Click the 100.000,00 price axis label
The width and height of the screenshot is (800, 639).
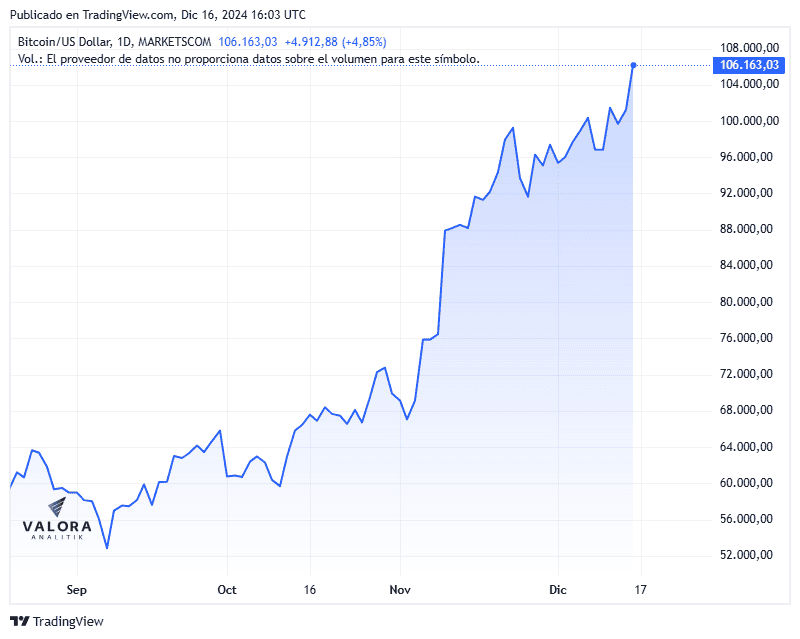749,121
